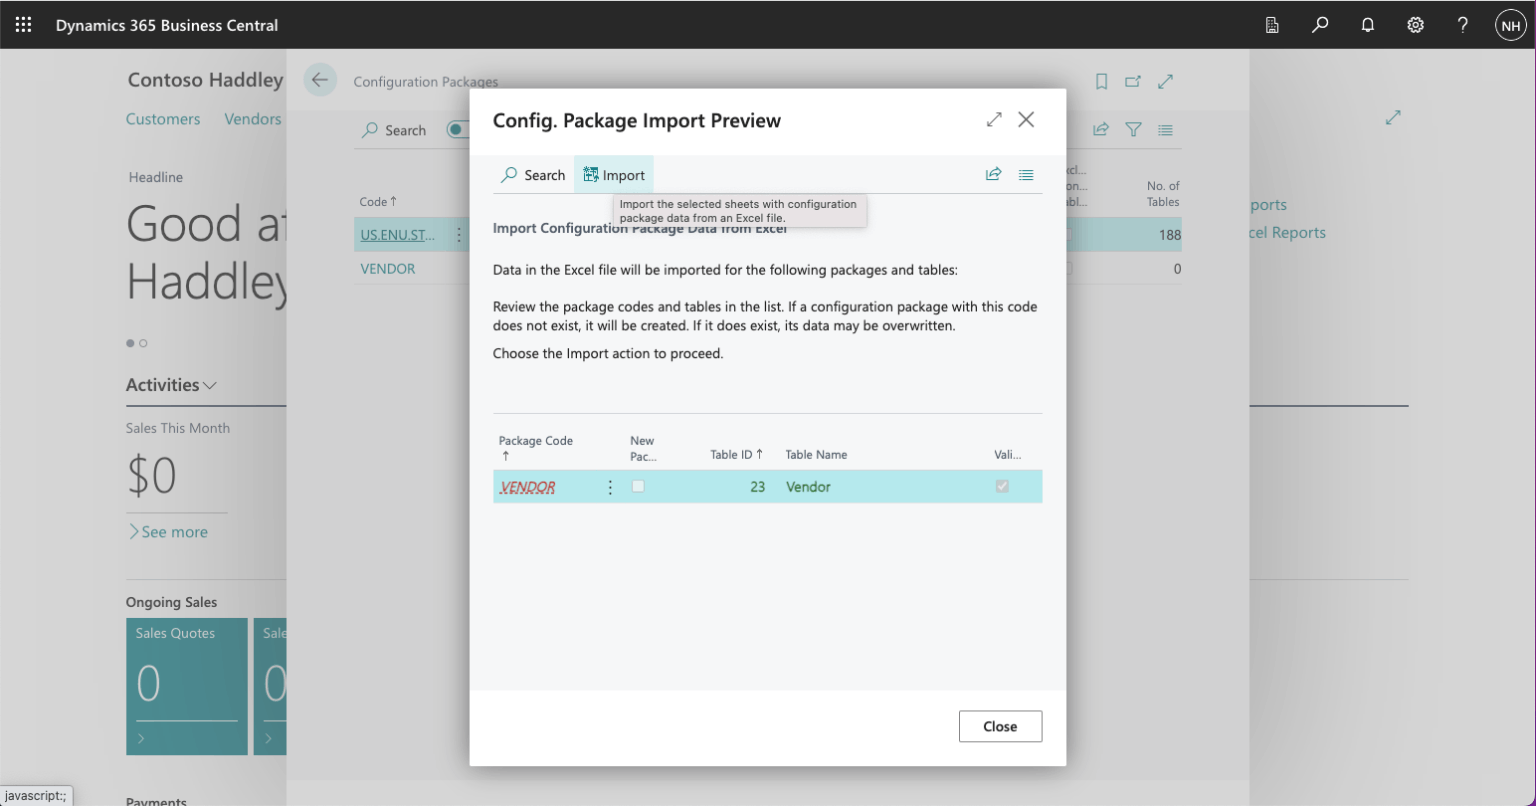Open the filter pane on Configuration Packages
Screen dimensions: 1536x806
[x=1133, y=129]
